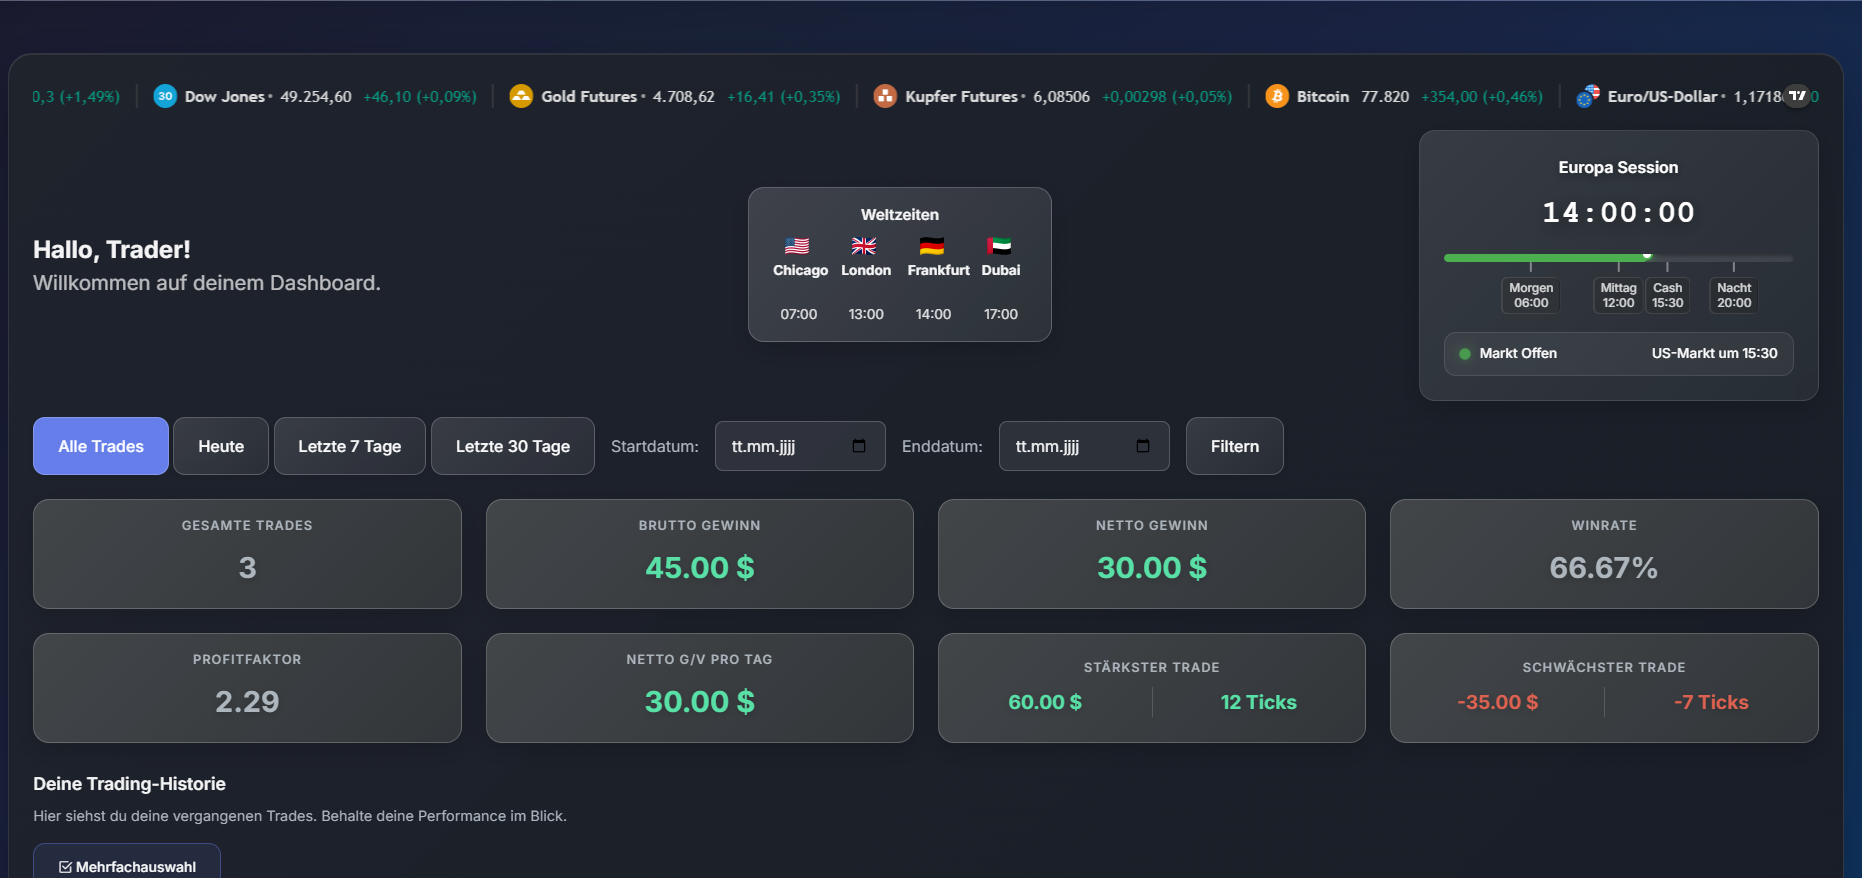Click the Mehrfachauswahl checkbox icon
This screenshot has width=1862, height=878.
(65, 867)
